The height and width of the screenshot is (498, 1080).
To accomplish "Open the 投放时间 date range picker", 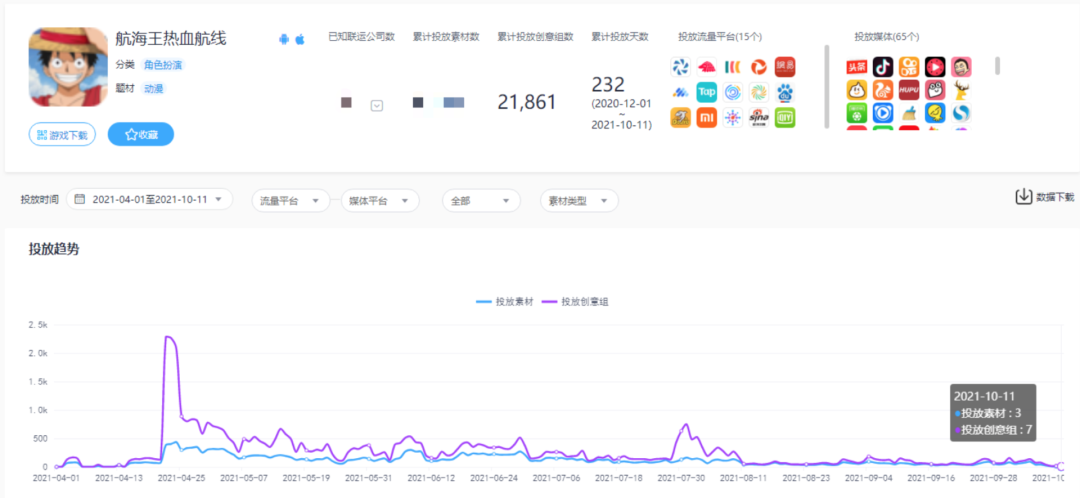I will (149, 200).
